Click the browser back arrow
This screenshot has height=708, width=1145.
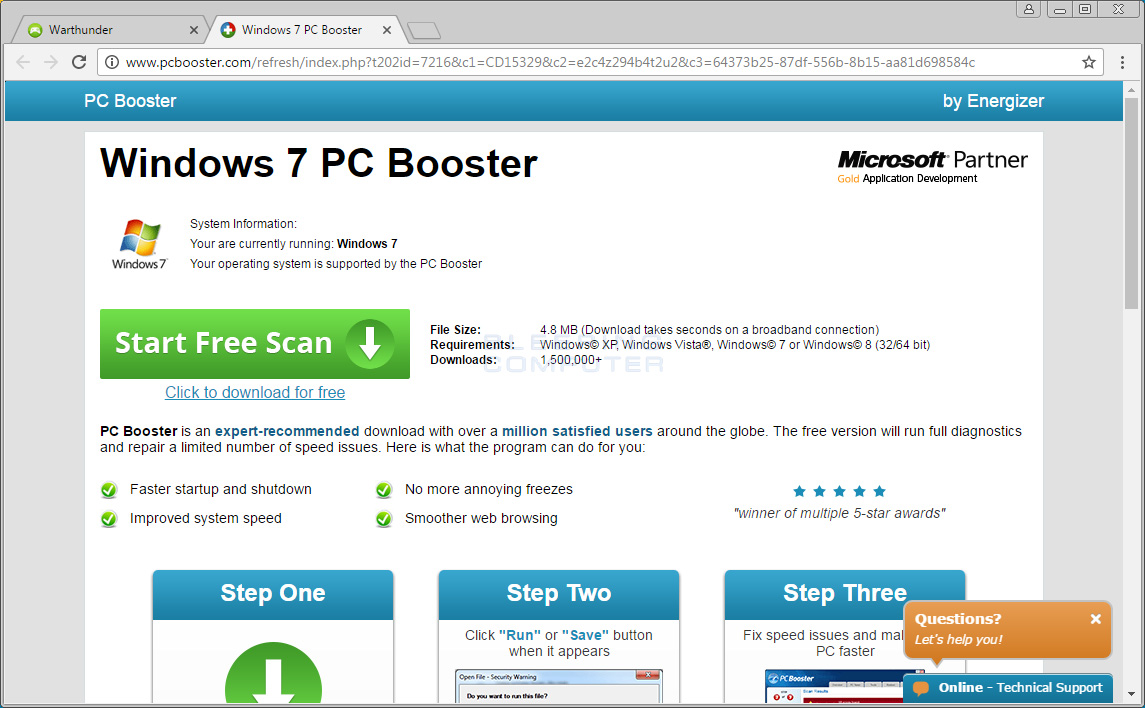(x=23, y=62)
